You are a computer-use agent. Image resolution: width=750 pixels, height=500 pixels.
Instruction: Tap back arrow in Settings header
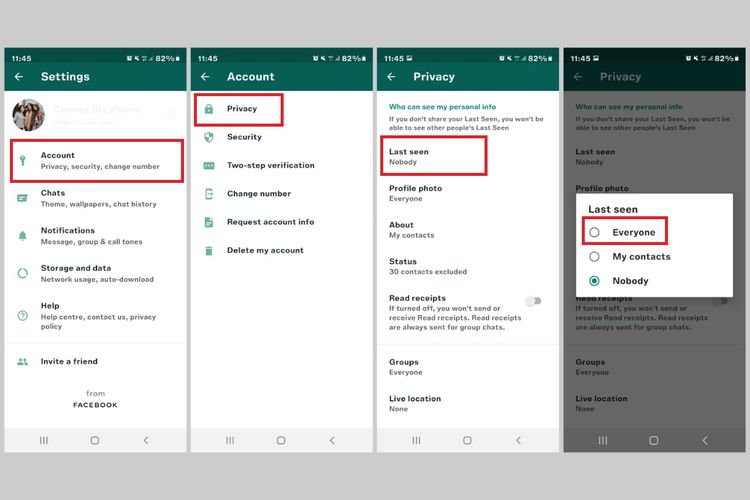(x=19, y=77)
